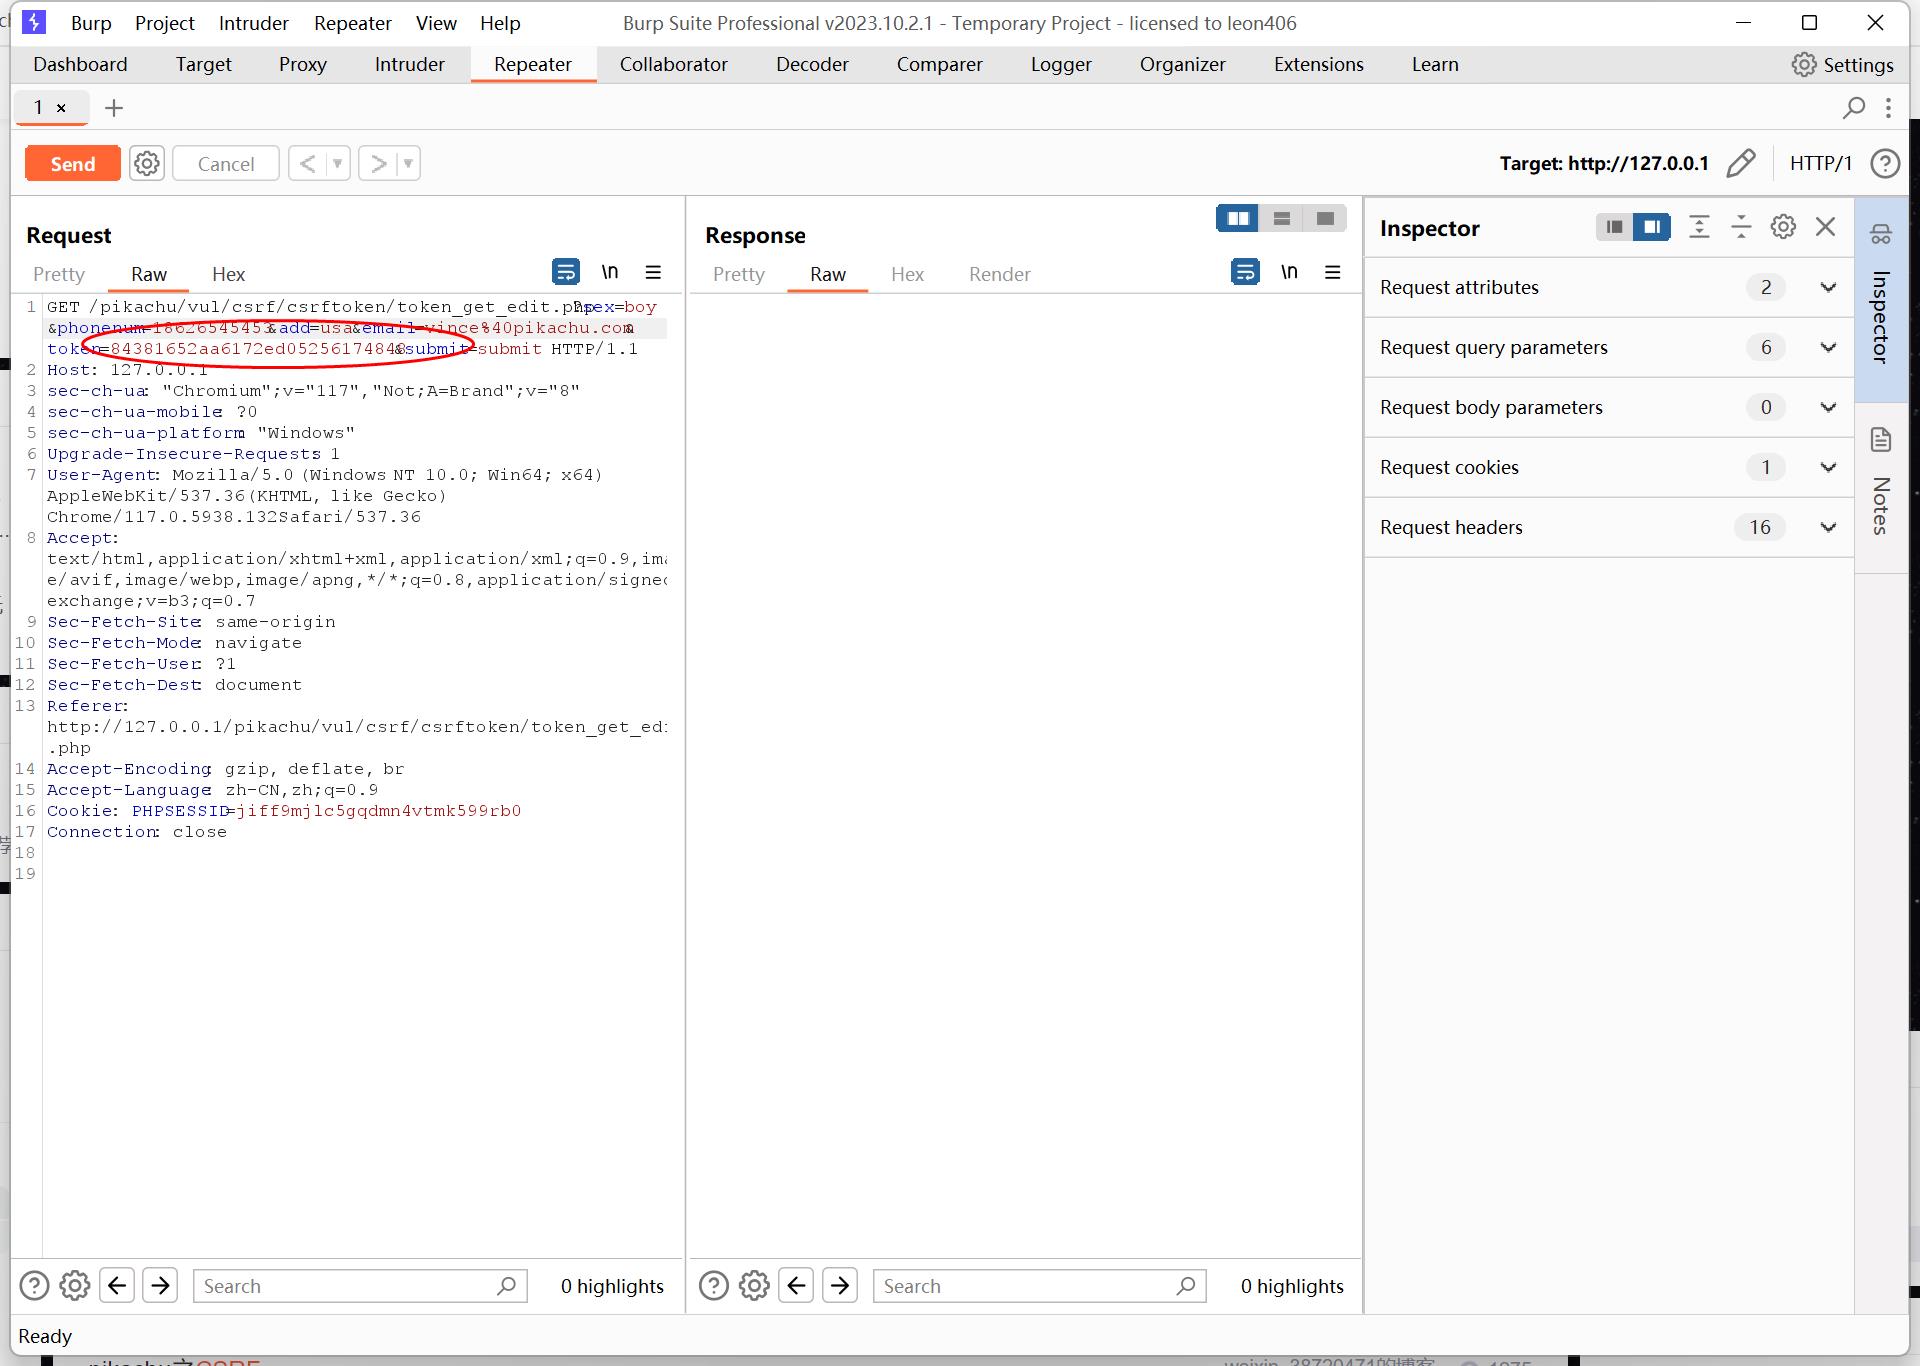Open response search settings gear
The image size is (1920, 1366).
tap(755, 1286)
